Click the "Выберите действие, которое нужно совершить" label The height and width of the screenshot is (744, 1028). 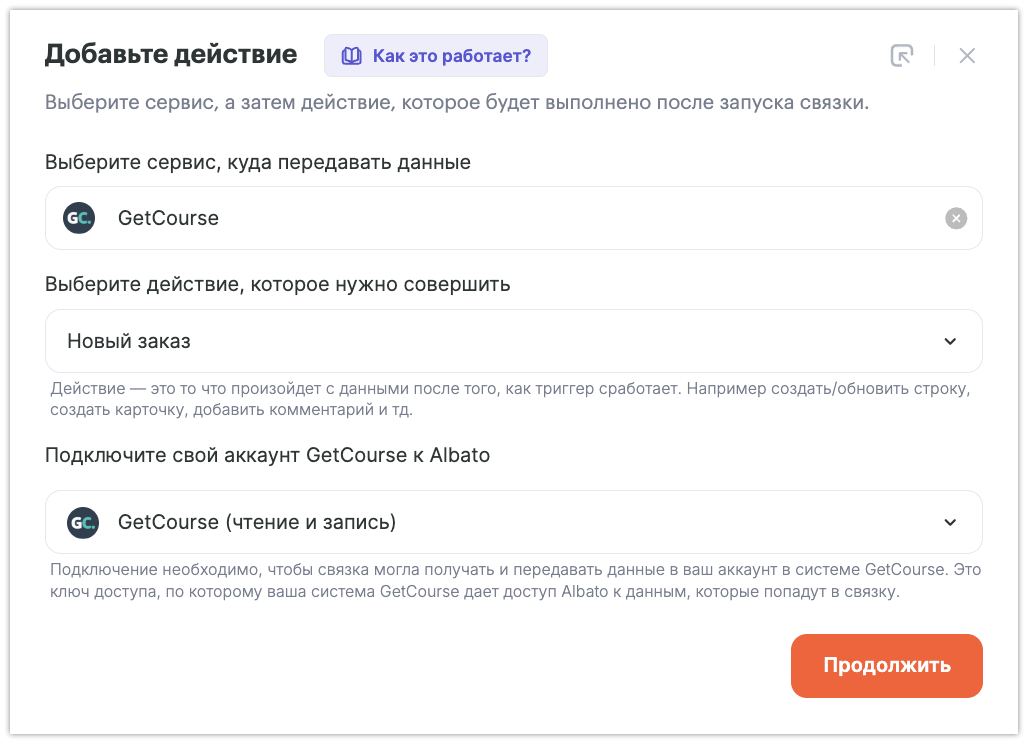[278, 284]
